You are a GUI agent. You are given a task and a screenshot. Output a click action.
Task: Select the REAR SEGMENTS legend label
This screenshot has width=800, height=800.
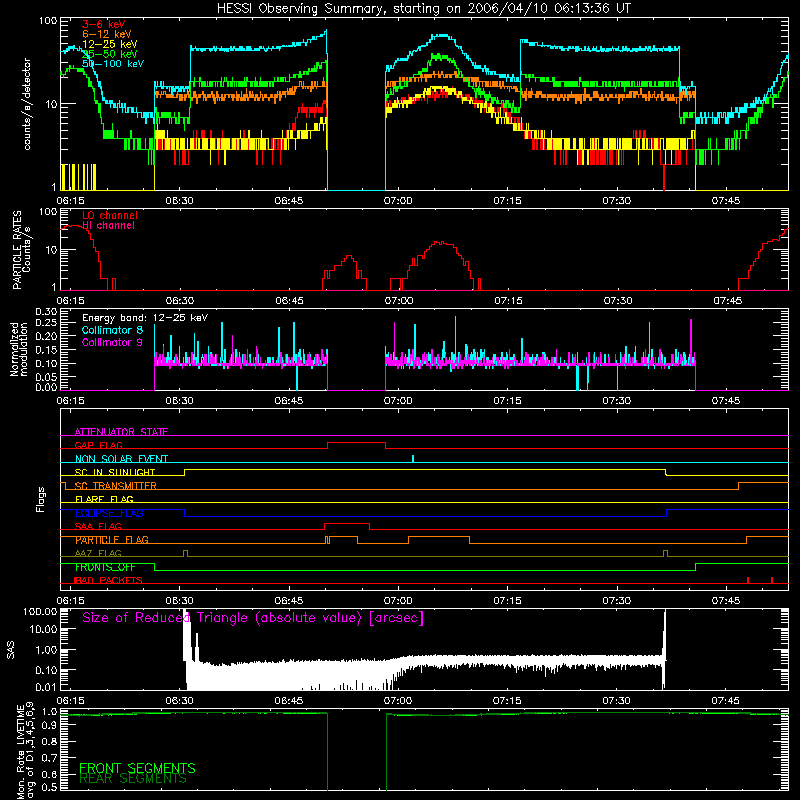click(133, 779)
